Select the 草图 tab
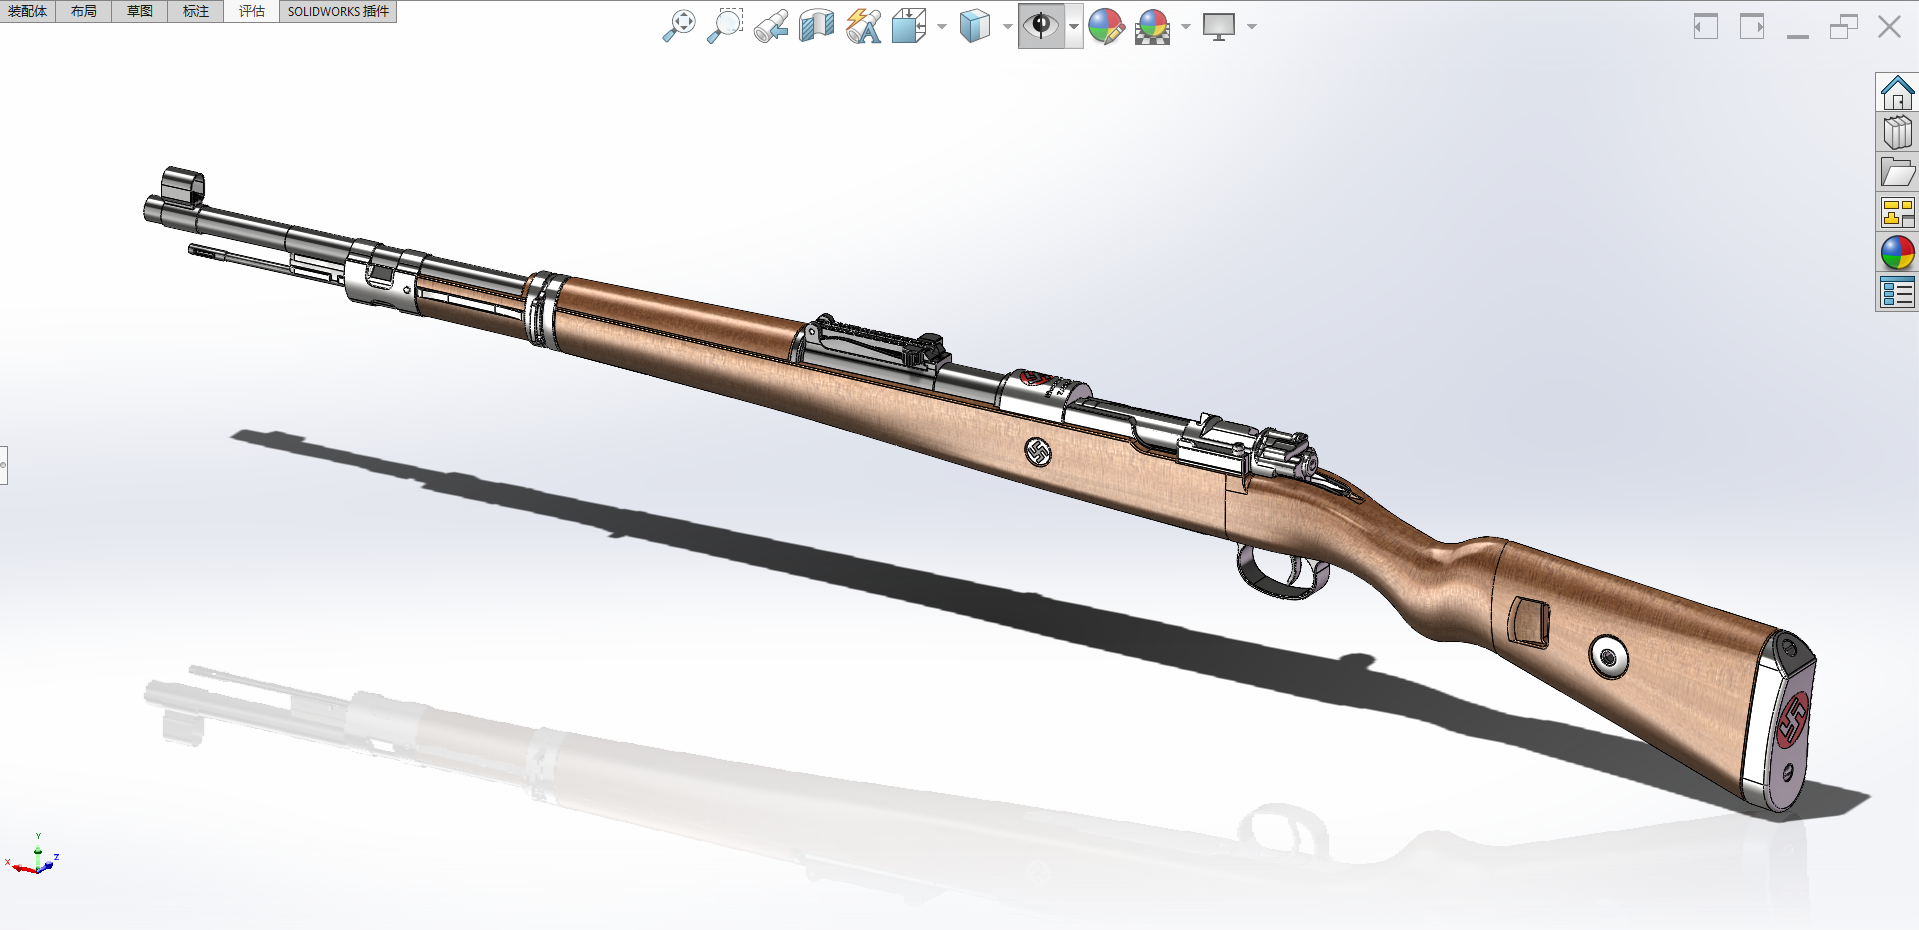 point(140,11)
